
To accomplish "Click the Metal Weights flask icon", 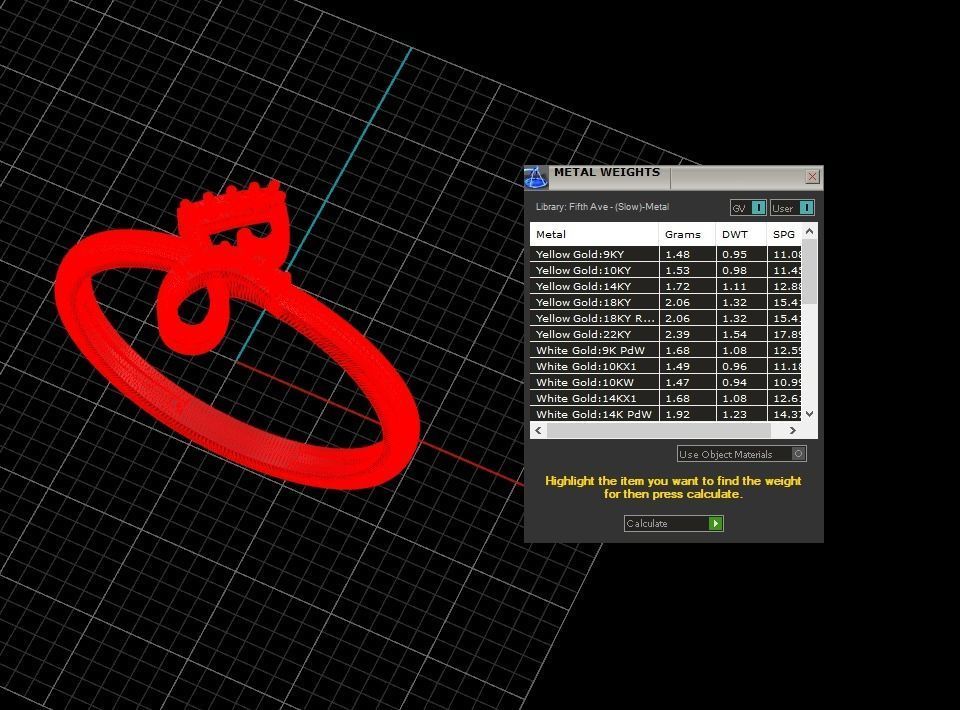I will (x=536, y=178).
